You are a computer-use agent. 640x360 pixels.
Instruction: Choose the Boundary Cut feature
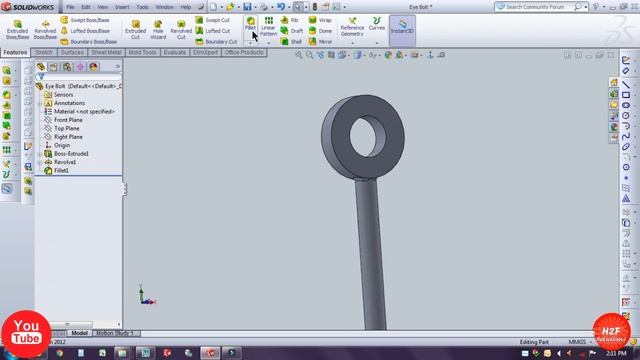click(216, 42)
